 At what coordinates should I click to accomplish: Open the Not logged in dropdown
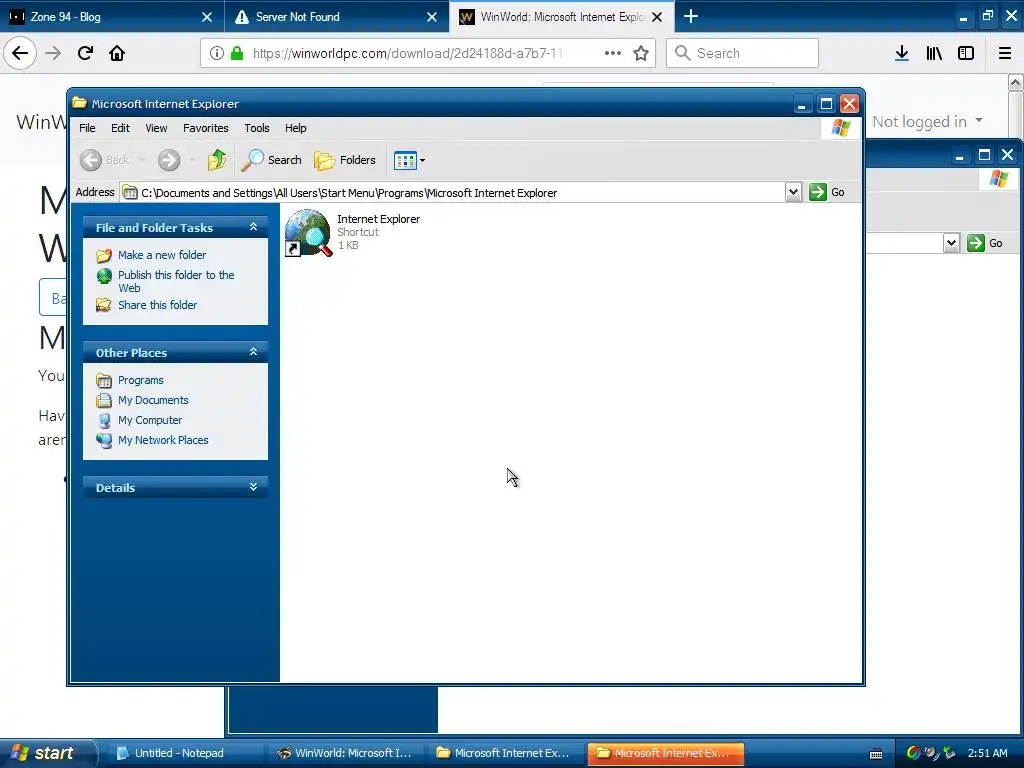coord(927,121)
